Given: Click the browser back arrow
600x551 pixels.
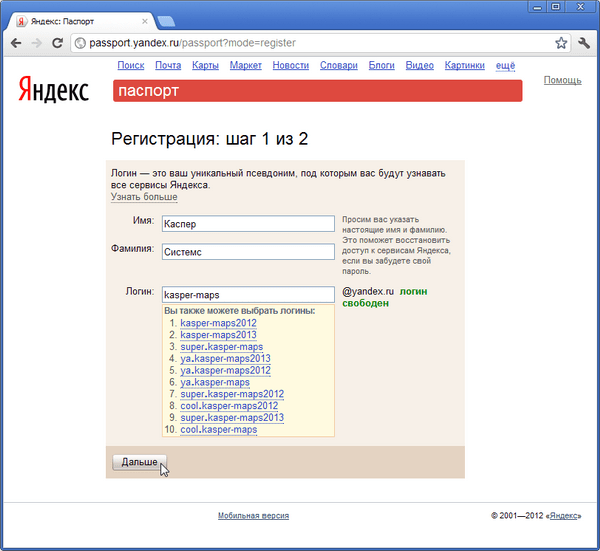Looking at the screenshot, I should point(16,43).
